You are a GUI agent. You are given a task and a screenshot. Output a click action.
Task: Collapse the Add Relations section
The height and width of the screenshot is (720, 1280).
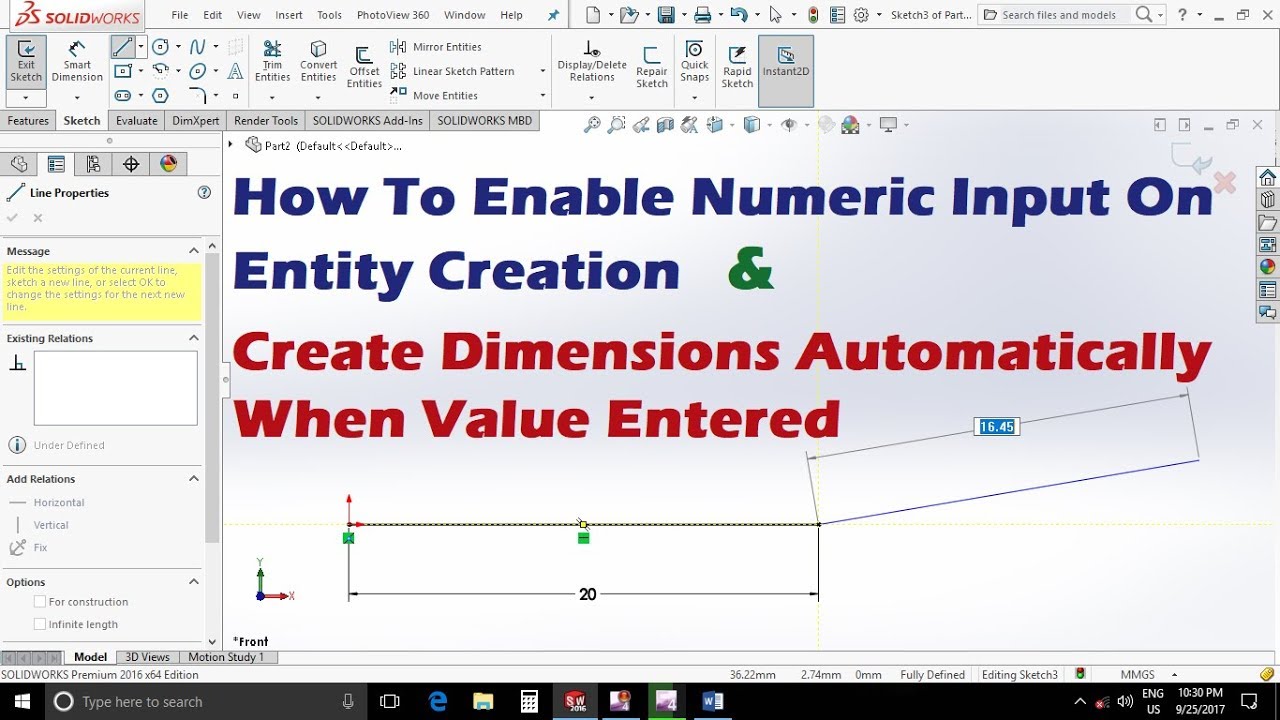pyautogui.click(x=194, y=479)
